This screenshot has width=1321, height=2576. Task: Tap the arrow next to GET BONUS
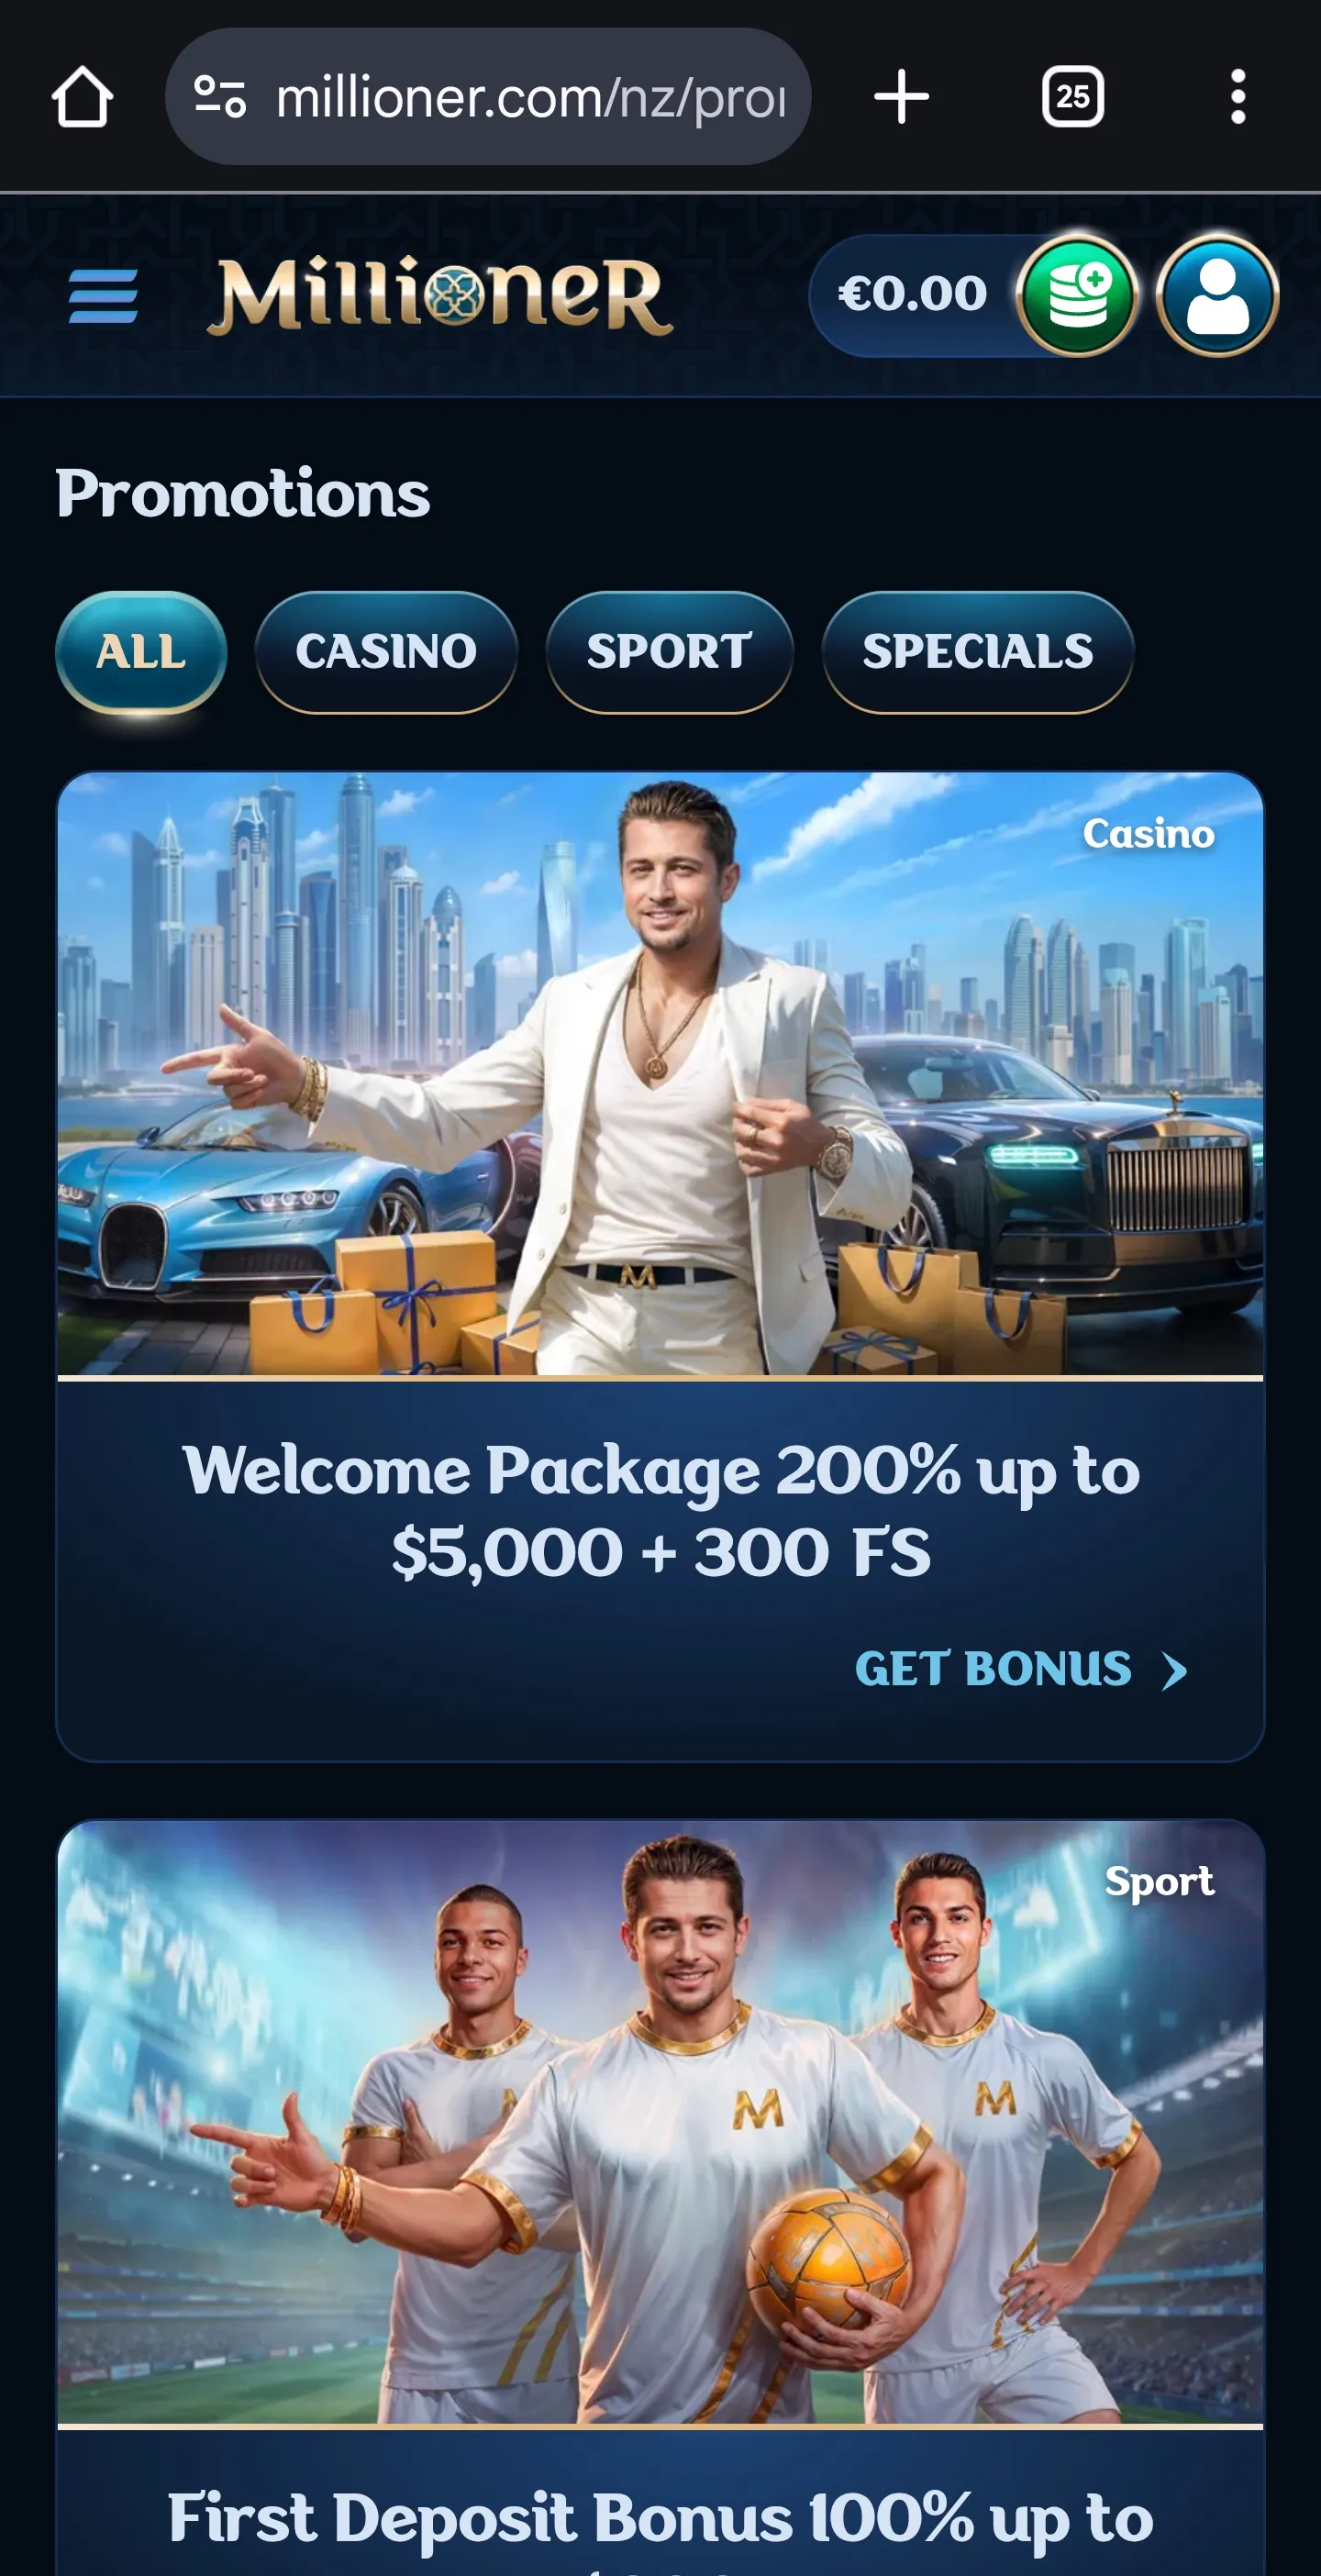click(x=1175, y=1671)
